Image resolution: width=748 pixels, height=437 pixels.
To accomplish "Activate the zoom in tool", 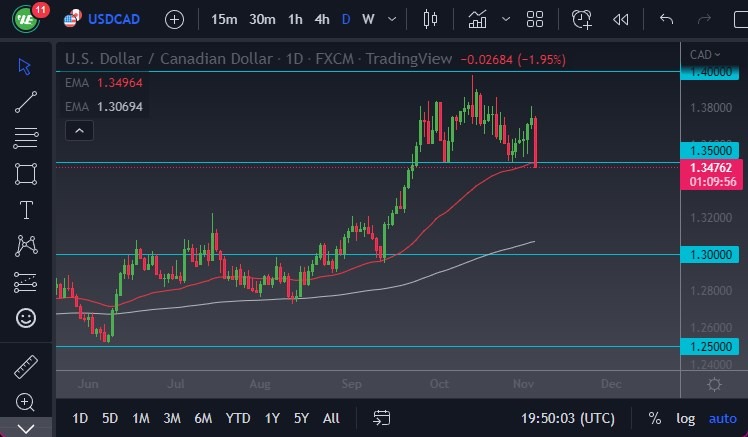I will click(25, 402).
